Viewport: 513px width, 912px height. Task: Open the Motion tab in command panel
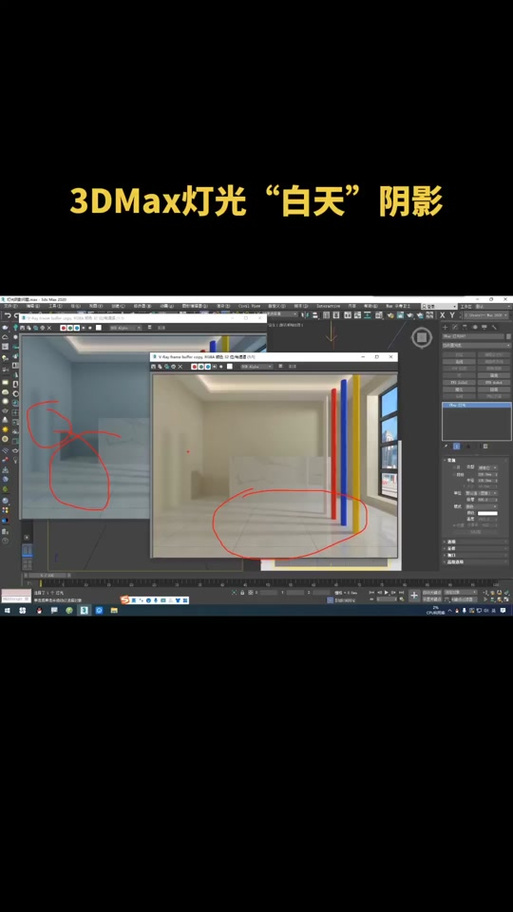point(475,327)
